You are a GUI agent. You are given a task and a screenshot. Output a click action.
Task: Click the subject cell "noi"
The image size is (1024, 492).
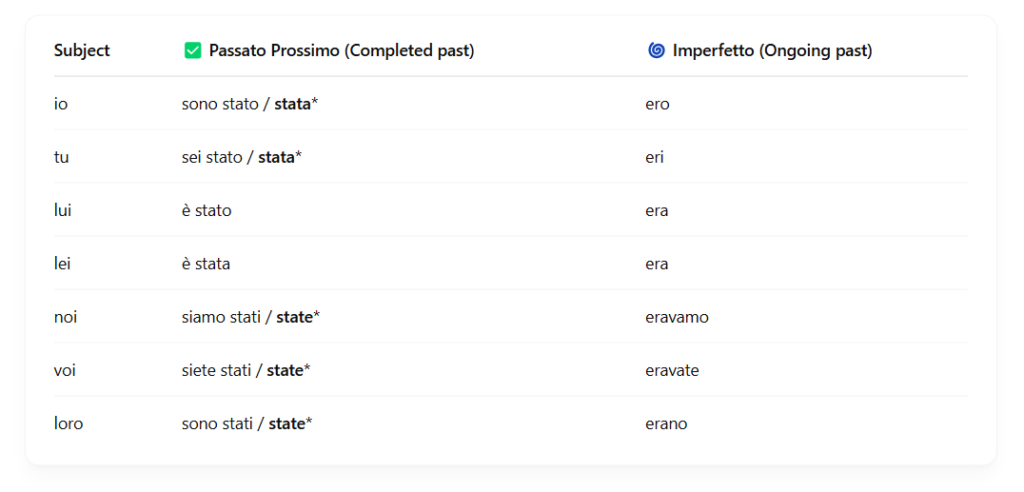pos(66,317)
